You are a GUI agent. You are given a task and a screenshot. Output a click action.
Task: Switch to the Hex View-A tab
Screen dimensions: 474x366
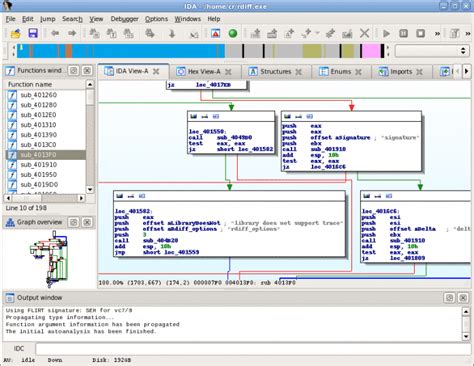click(204, 71)
